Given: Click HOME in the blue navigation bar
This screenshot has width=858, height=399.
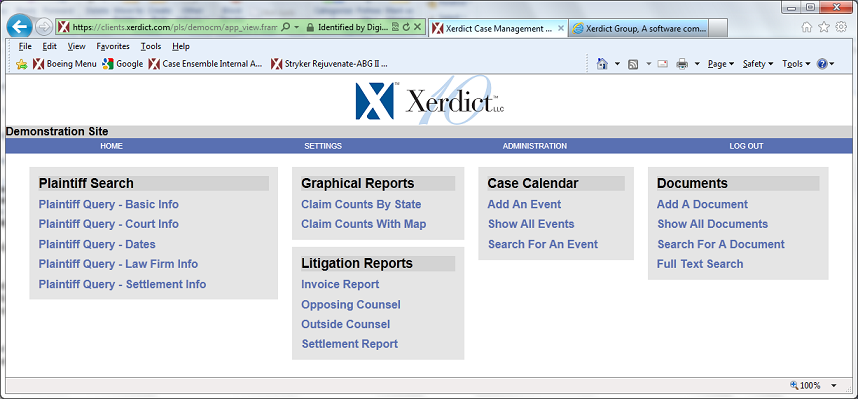Looking at the screenshot, I should [x=112, y=146].
